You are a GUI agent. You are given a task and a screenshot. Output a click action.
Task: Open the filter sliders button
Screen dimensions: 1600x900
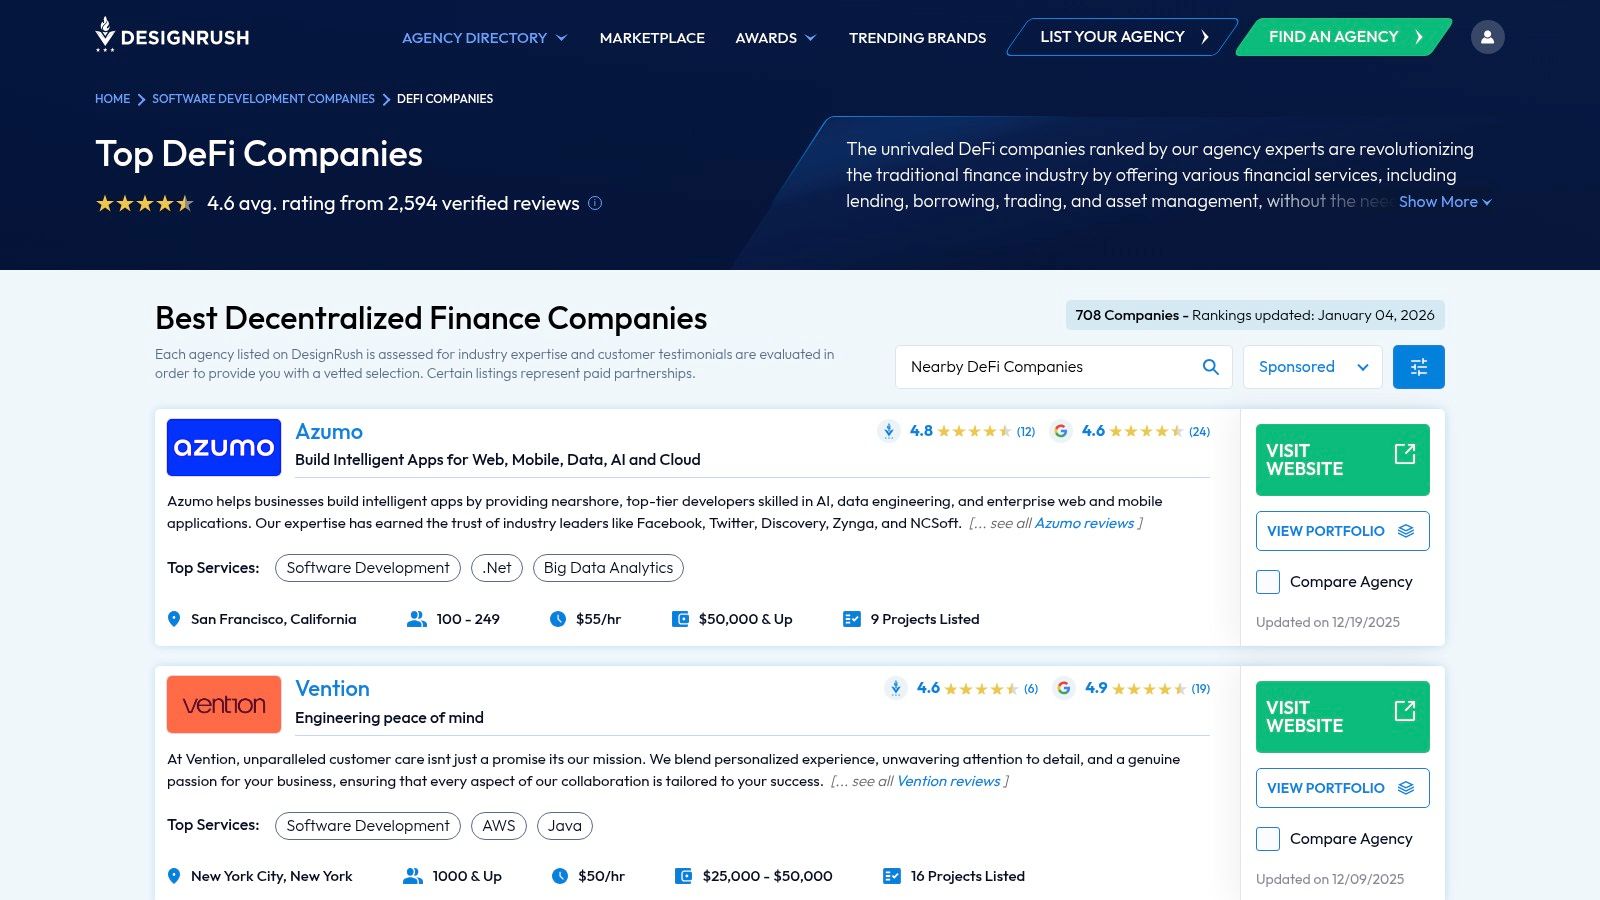[1418, 367]
